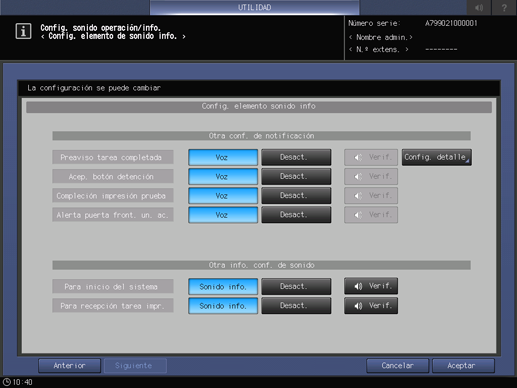Open the UTILIDAD tab
517x388 pixels.
[254, 7]
